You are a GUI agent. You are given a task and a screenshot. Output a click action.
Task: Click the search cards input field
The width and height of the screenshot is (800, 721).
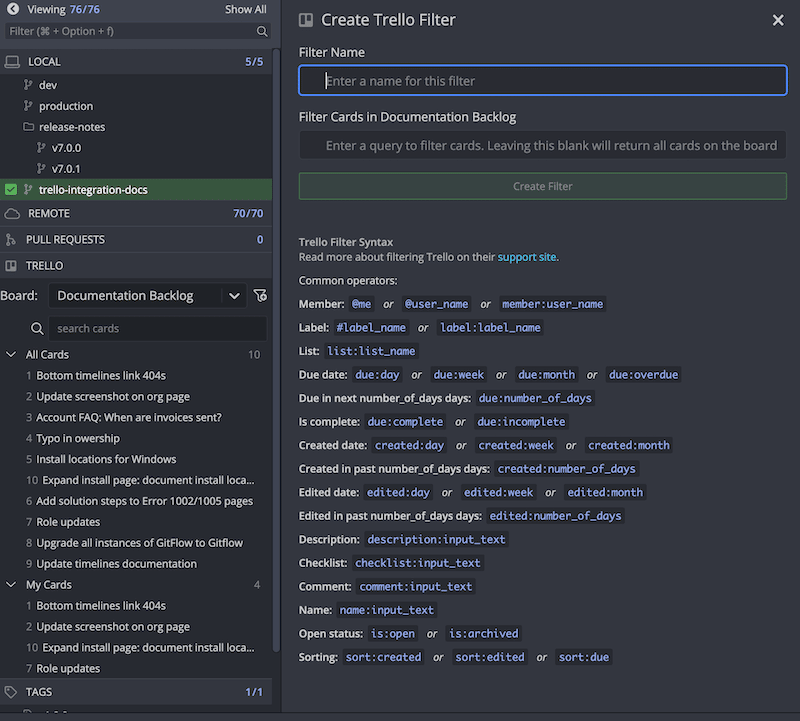click(158, 328)
